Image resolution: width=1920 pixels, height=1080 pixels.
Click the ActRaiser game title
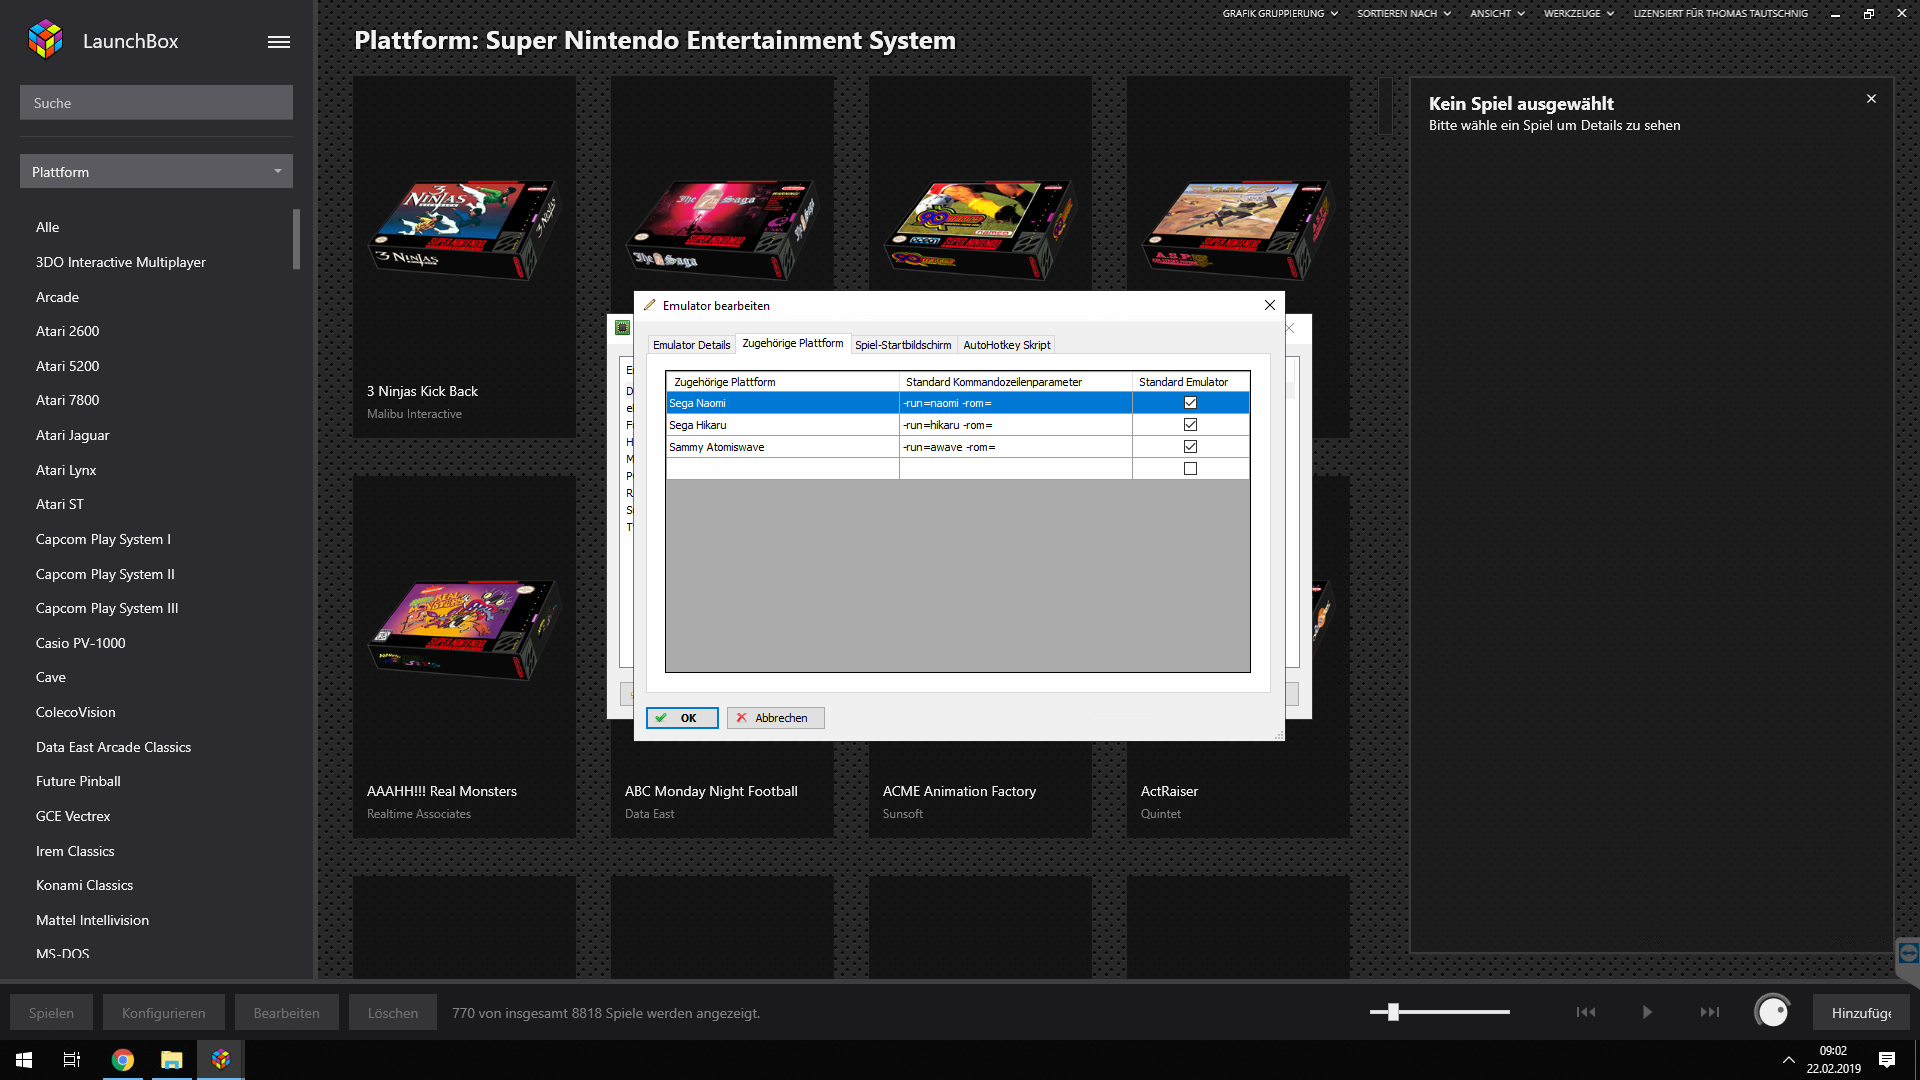(1169, 791)
